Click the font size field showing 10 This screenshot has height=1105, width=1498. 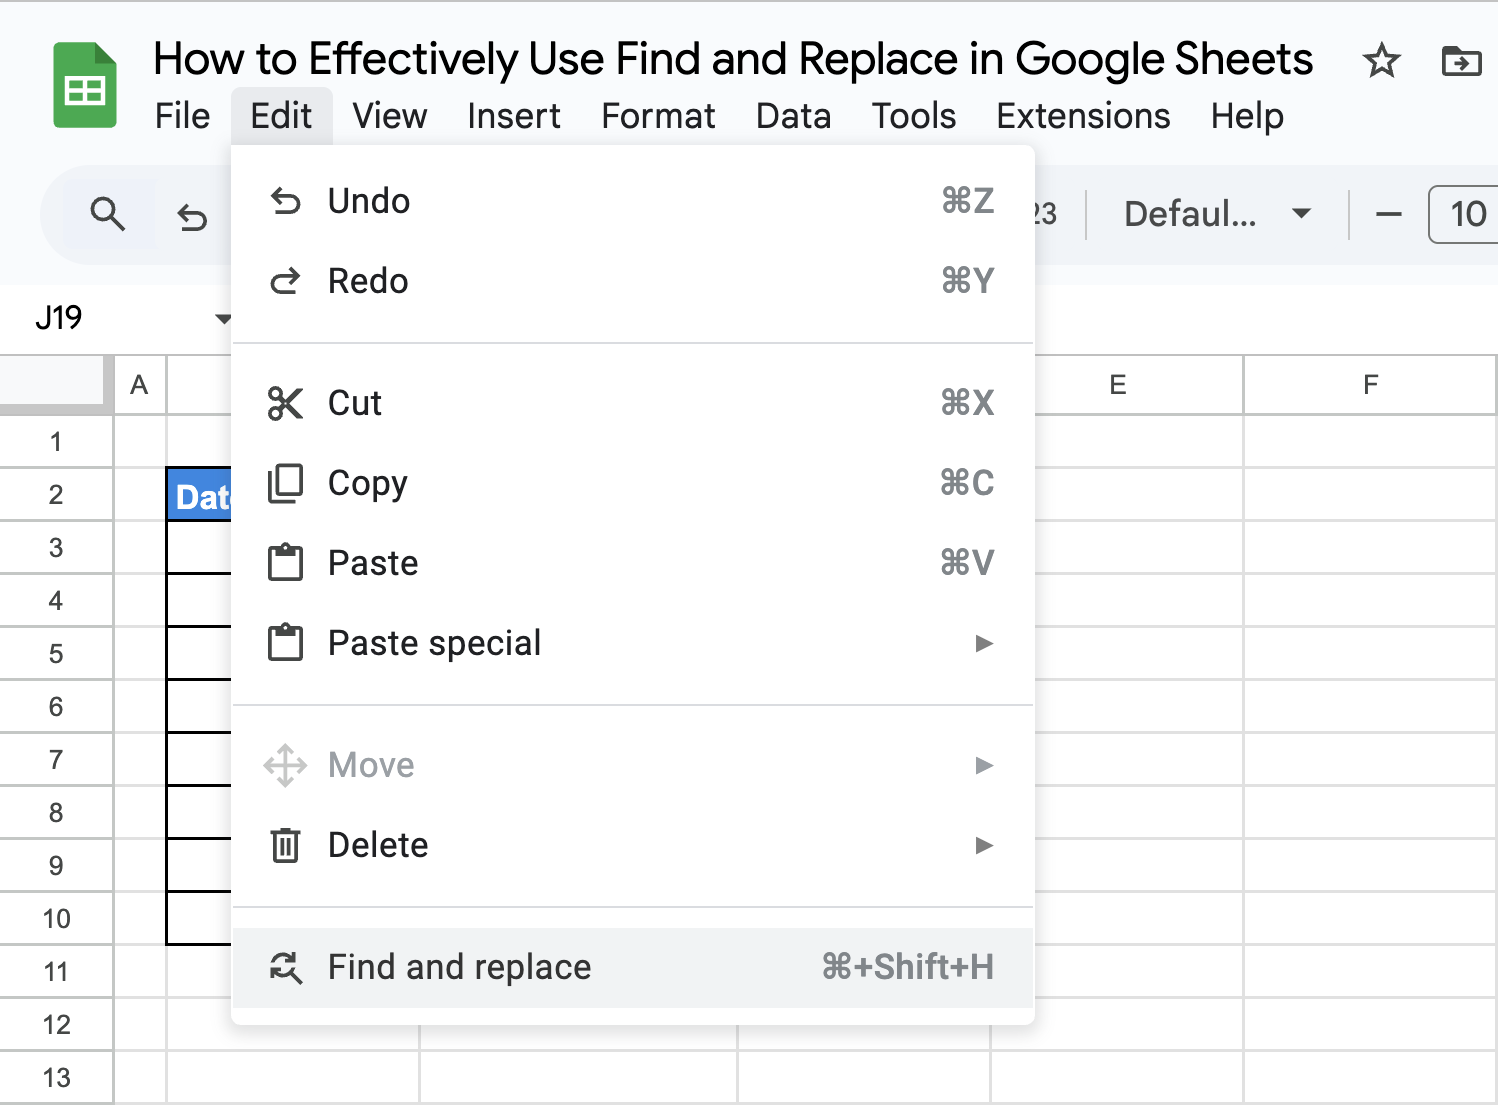pyautogui.click(x=1465, y=214)
